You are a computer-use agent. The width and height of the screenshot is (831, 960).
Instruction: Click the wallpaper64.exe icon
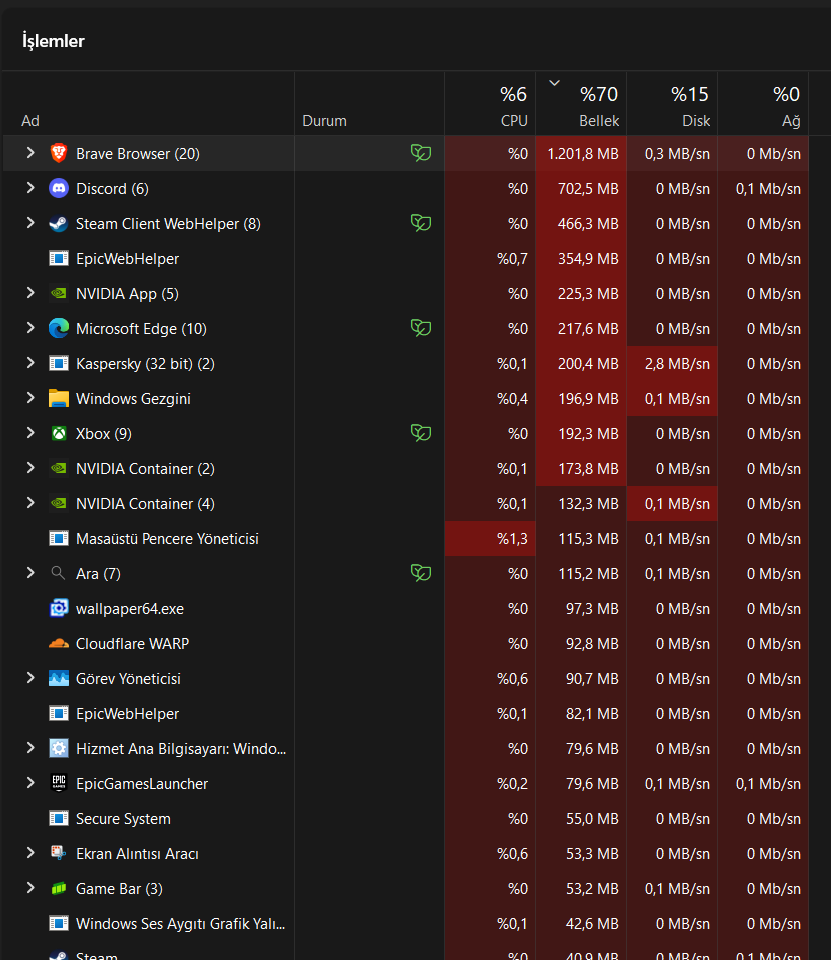click(x=59, y=608)
